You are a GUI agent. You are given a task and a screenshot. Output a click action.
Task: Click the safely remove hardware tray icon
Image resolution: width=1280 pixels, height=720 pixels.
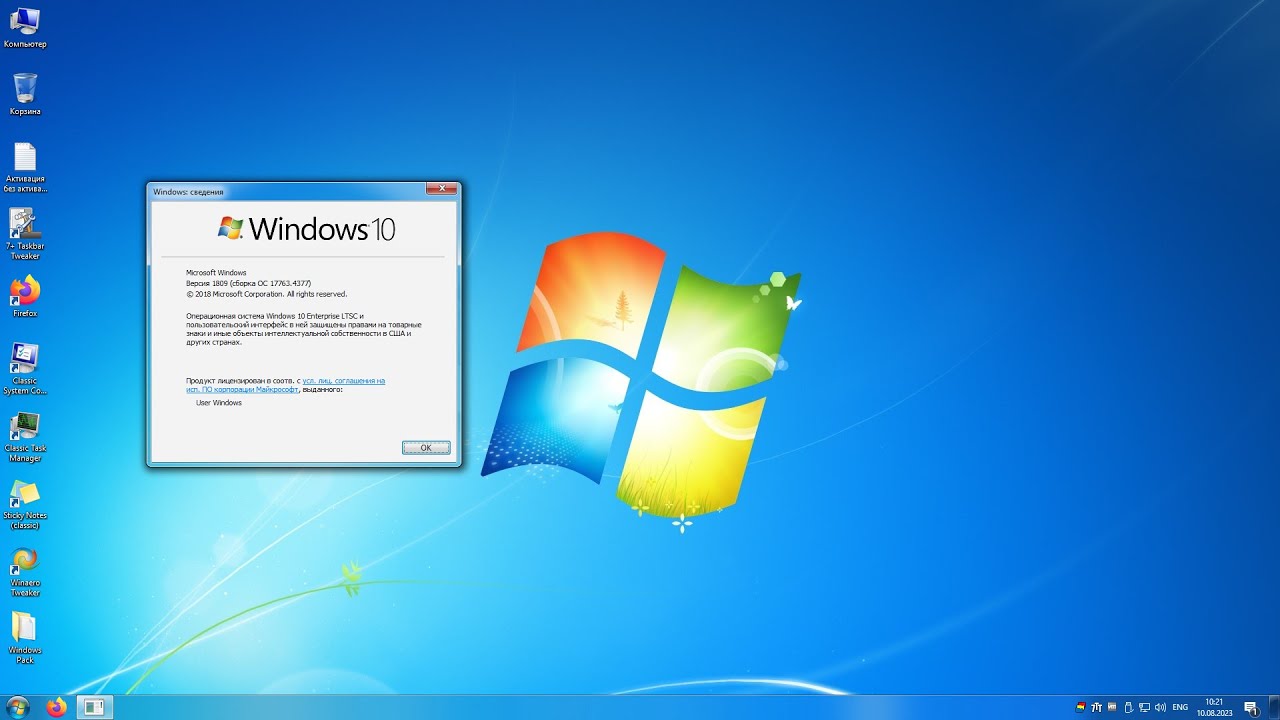(x=1129, y=707)
